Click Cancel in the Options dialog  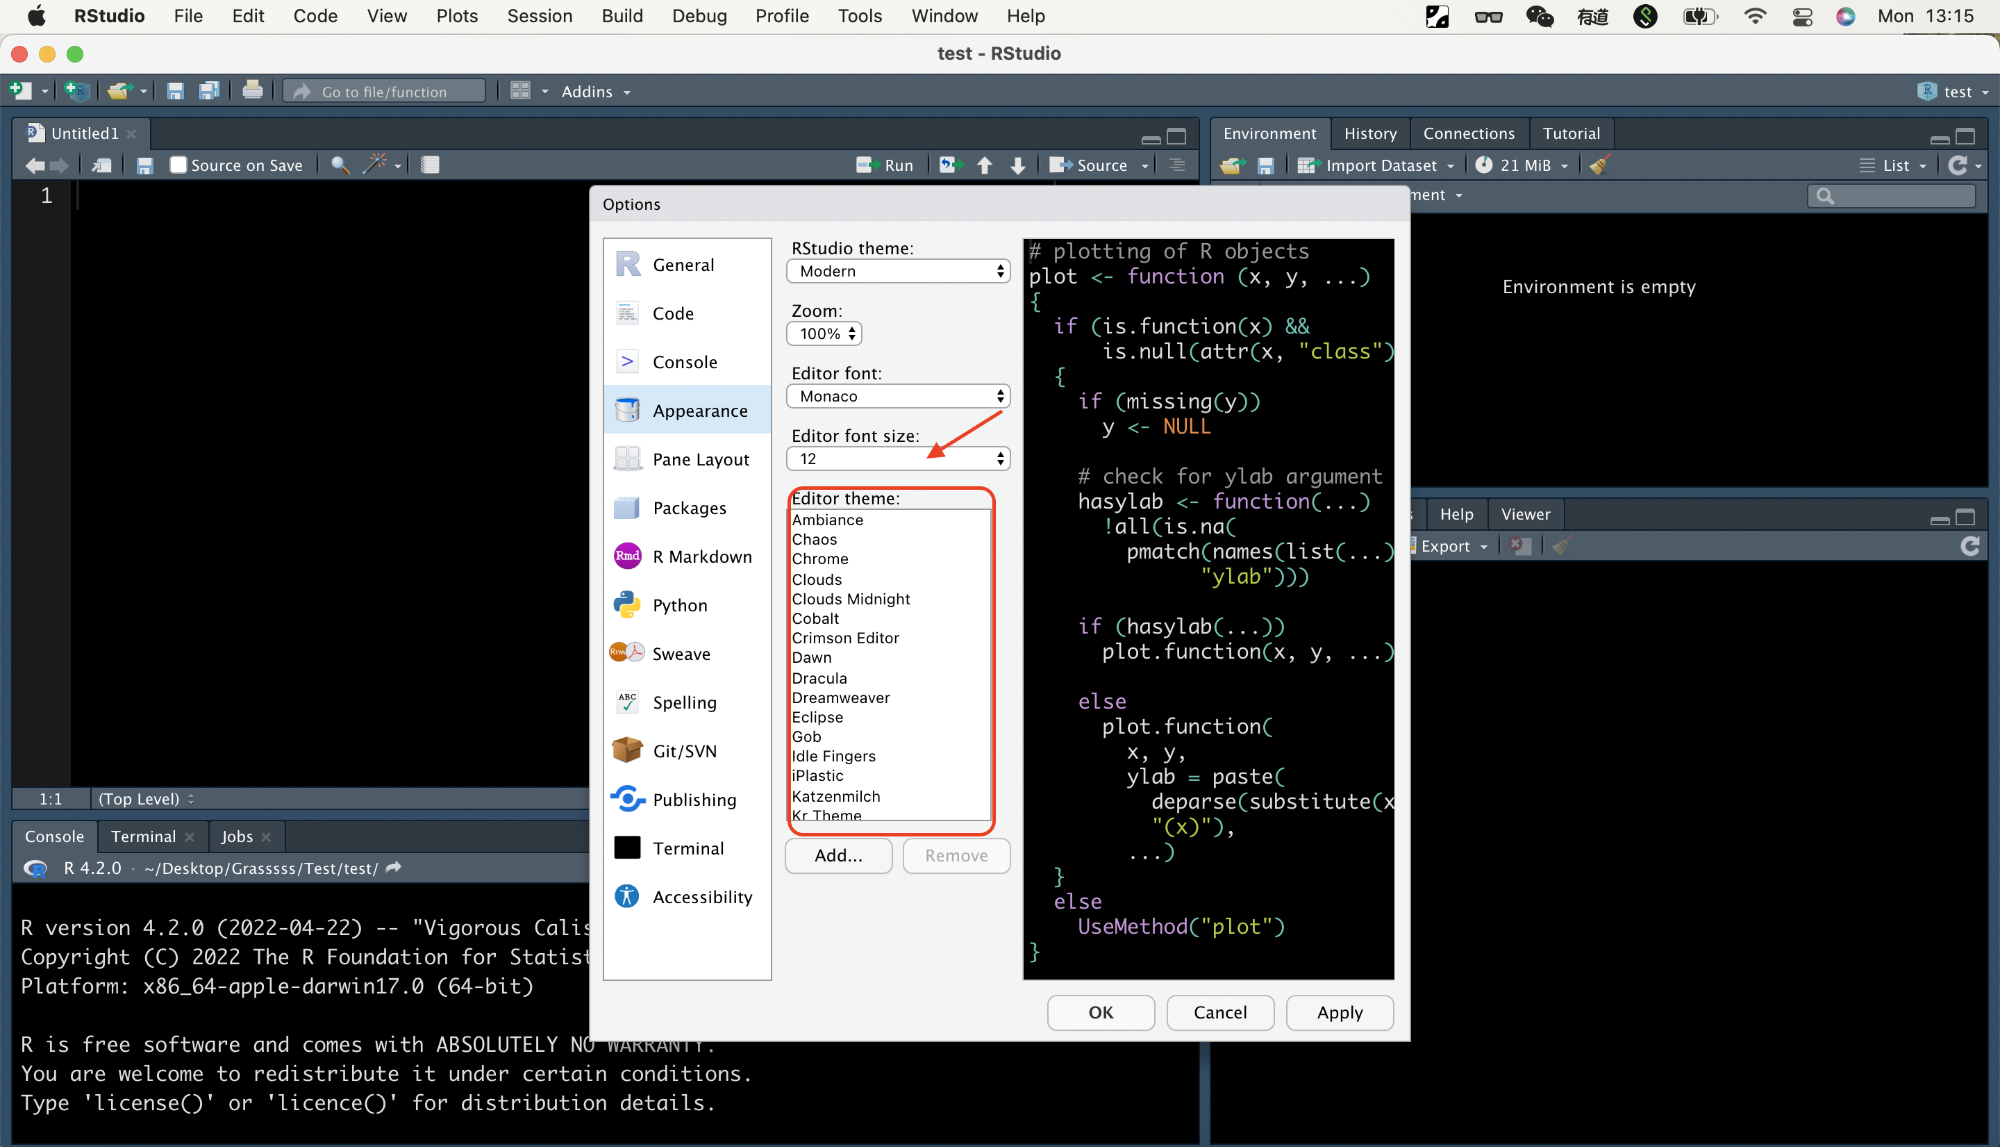coord(1220,1012)
